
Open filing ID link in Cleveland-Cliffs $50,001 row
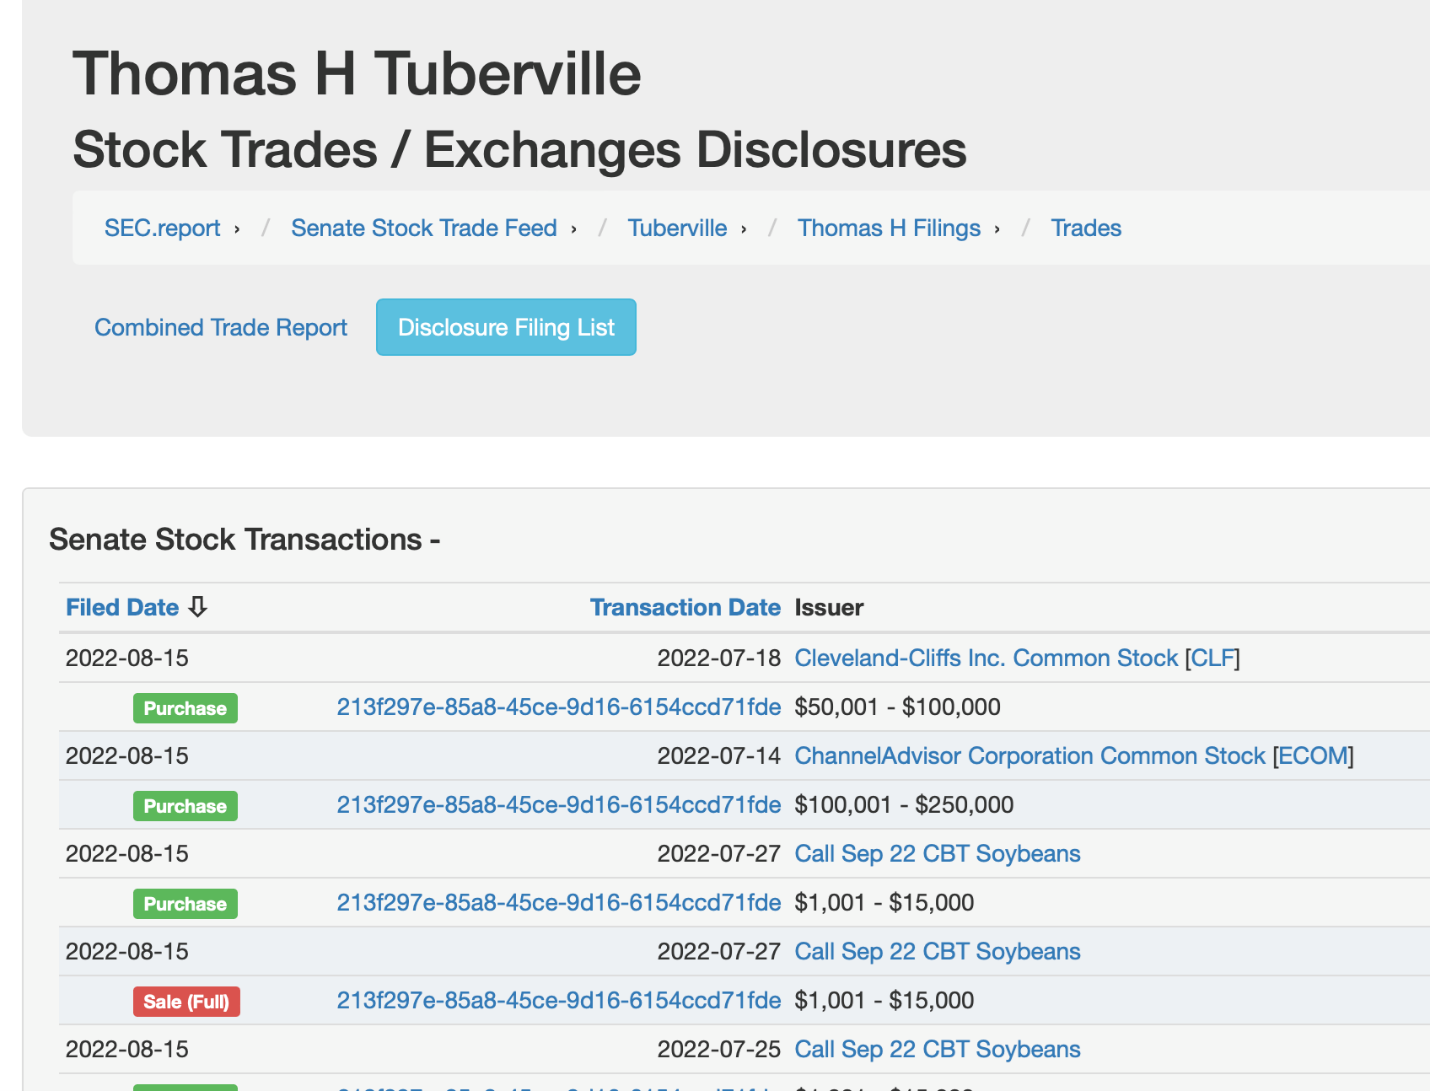click(x=558, y=707)
